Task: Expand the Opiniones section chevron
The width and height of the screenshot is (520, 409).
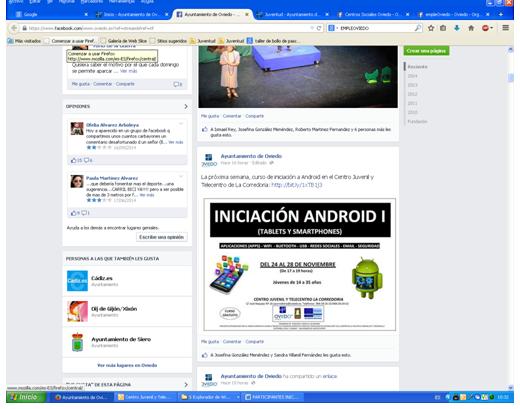Action: [x=186, y=106]
